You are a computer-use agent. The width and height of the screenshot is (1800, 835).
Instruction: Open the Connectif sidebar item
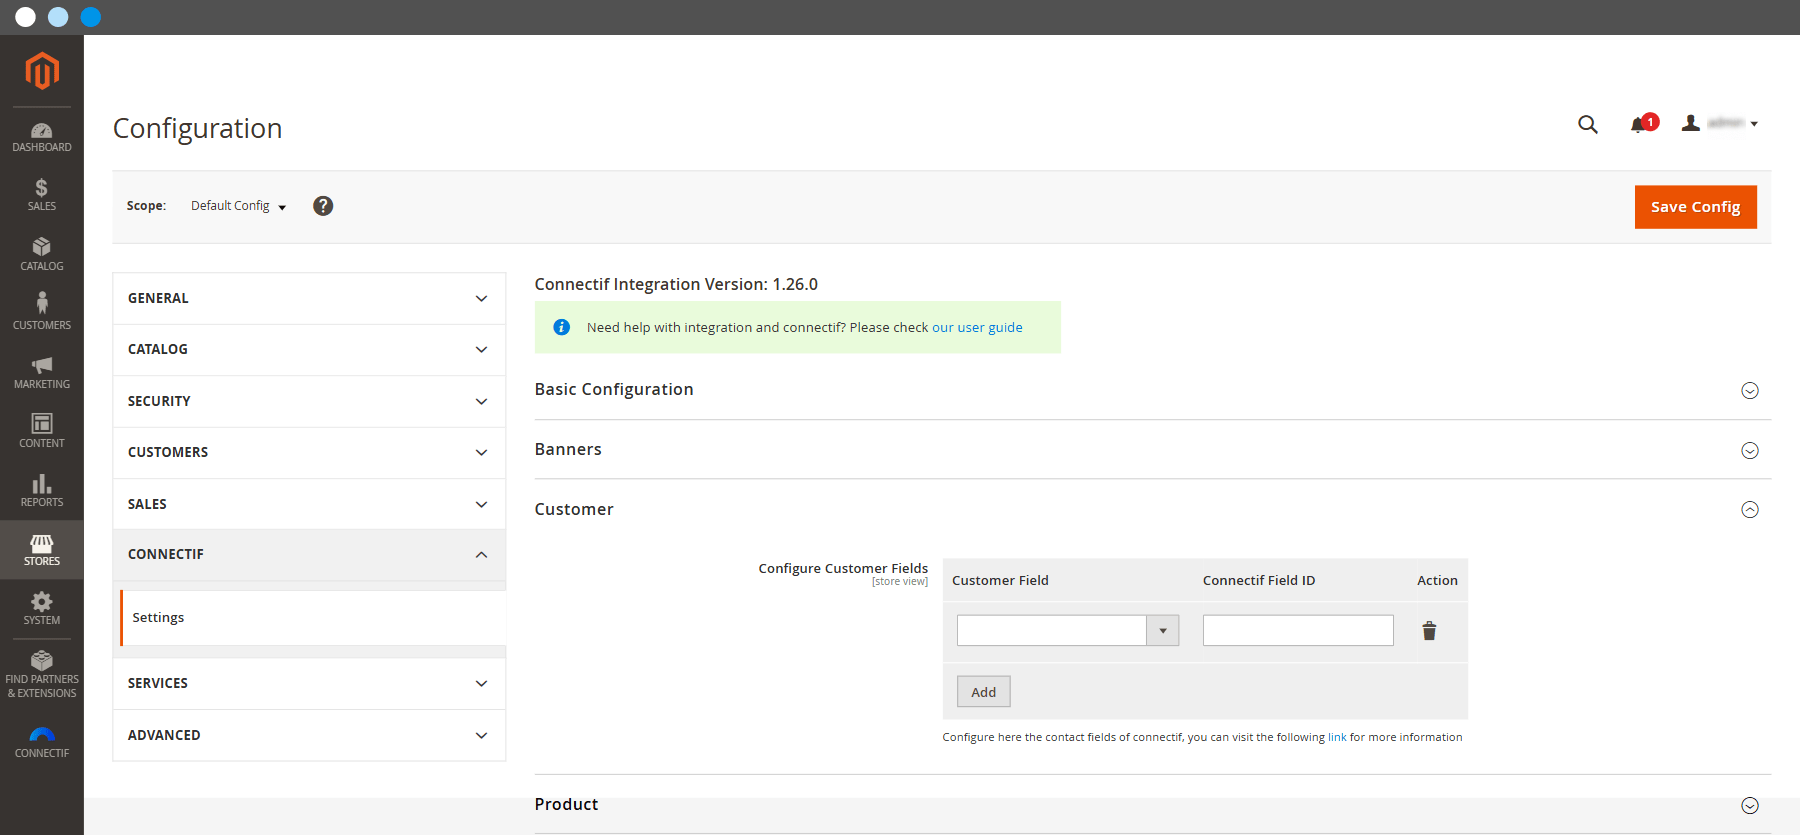click(x=42, y=742)
